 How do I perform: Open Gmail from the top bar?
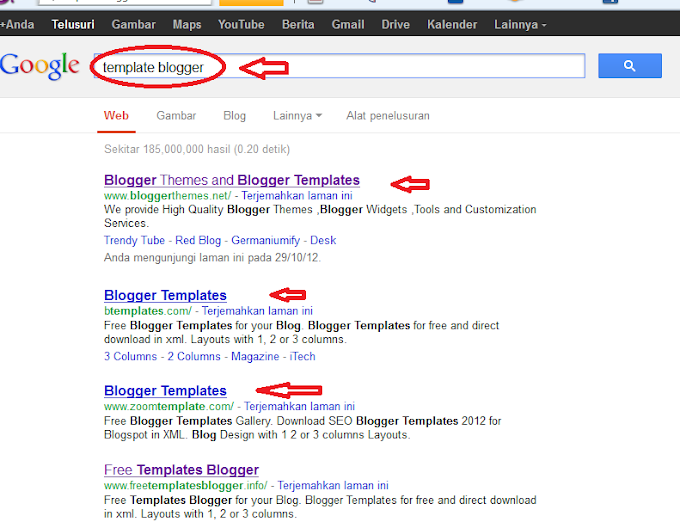pos(348,24)
